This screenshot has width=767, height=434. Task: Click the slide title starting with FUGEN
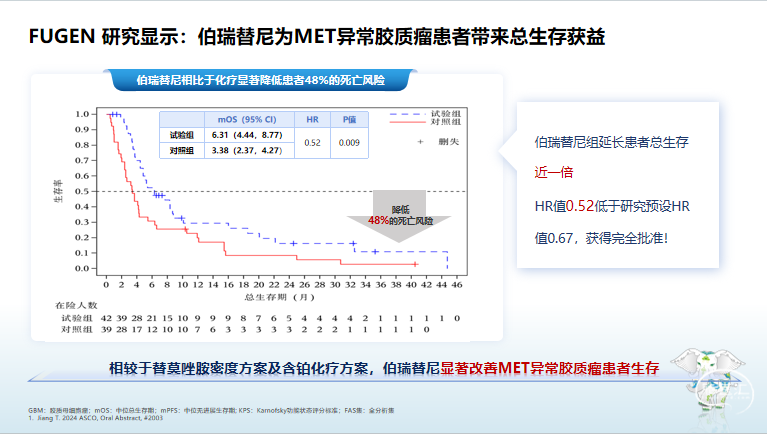(317, 37)
